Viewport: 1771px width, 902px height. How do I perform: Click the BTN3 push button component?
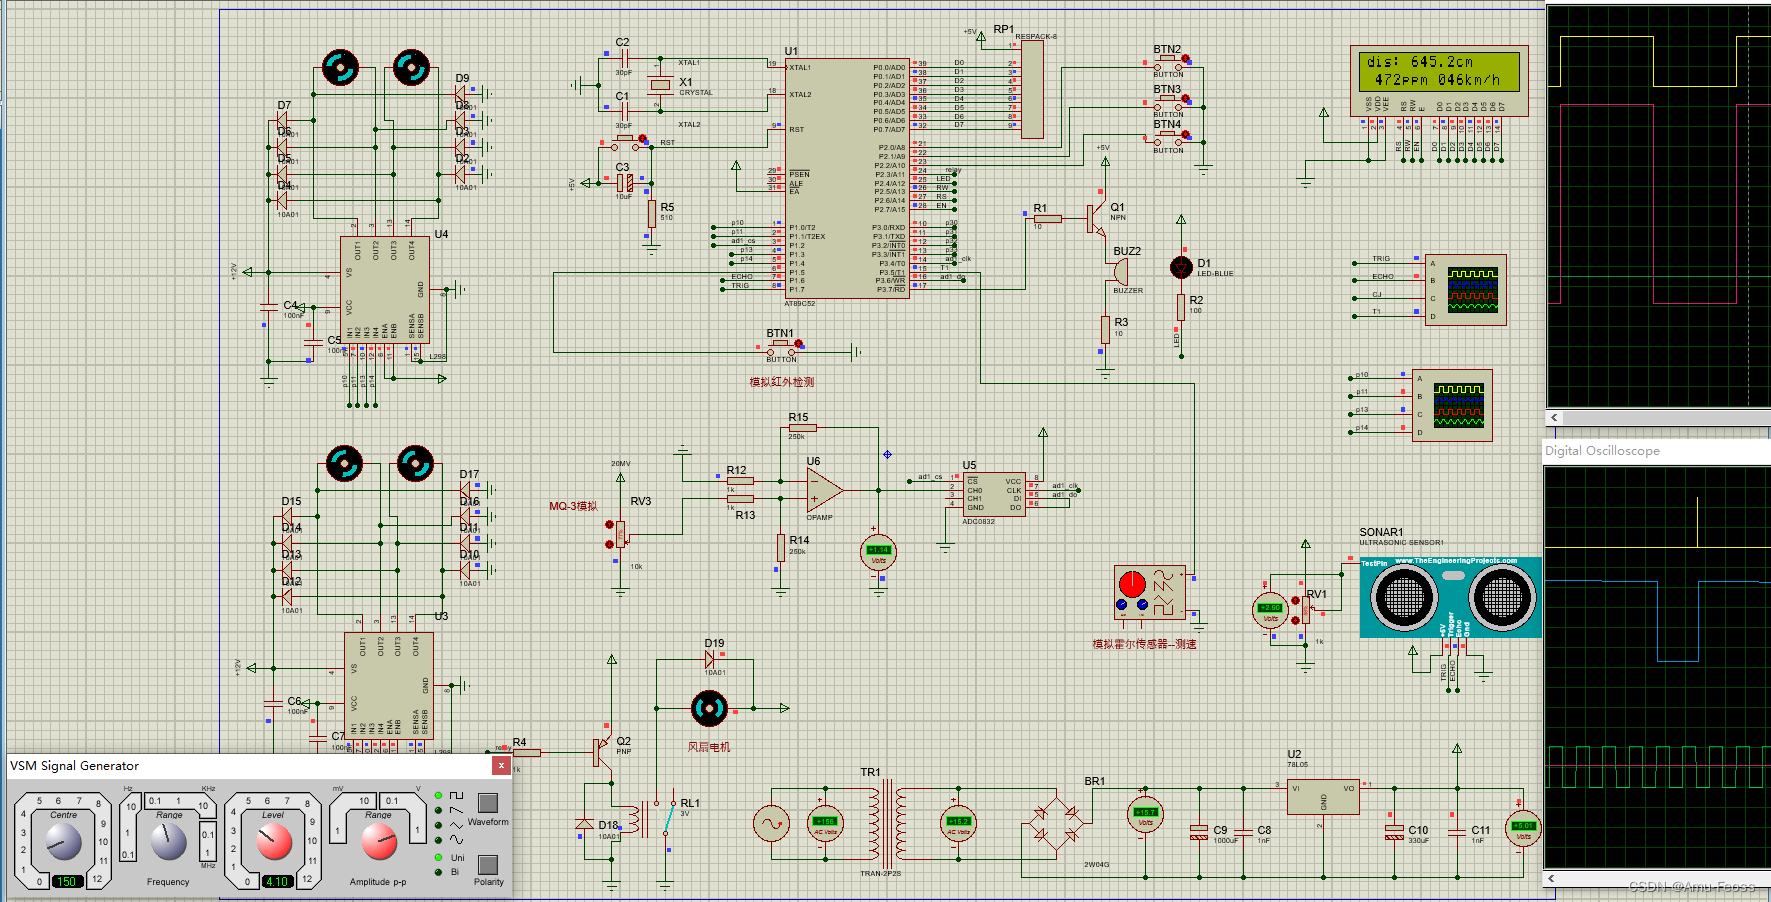(x=1168, y=104)
